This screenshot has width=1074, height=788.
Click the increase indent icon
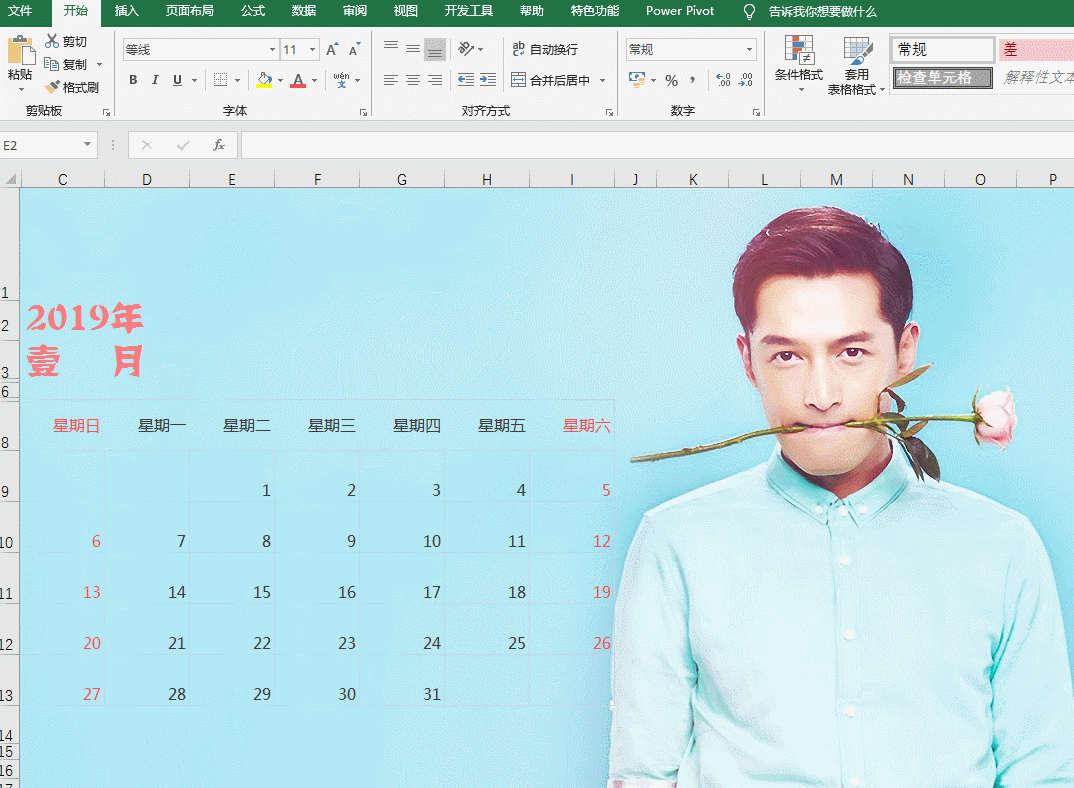pyautogui.click(x=488, y=80)
